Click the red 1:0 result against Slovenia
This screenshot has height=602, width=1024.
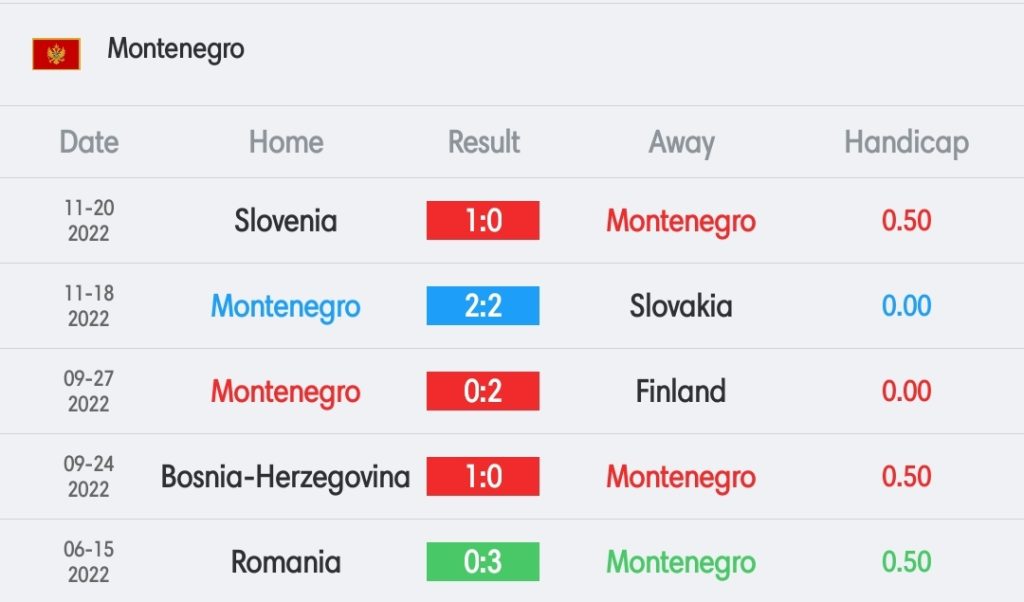click(x=483, y=220)
